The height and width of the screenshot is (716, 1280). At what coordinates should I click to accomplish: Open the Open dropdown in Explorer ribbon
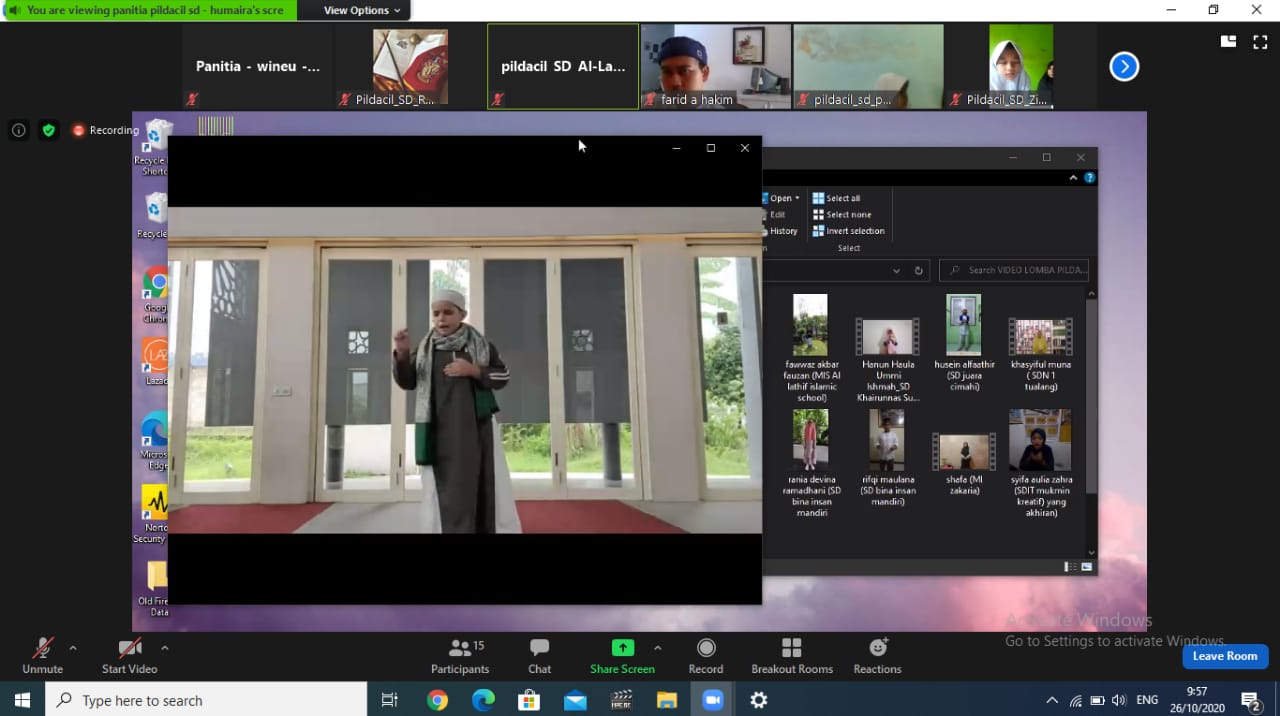click(782, 198)
